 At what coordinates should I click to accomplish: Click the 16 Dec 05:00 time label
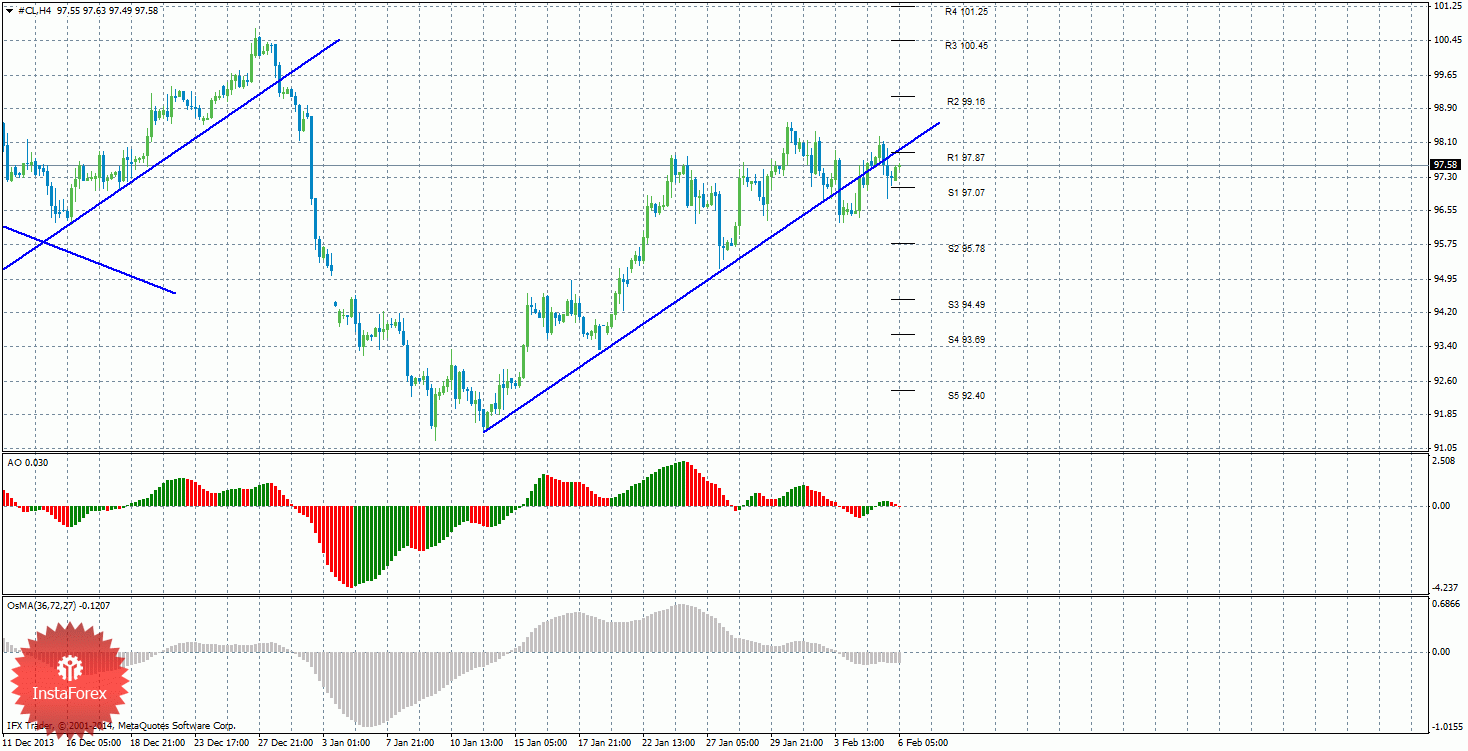[x=93, y=743]
